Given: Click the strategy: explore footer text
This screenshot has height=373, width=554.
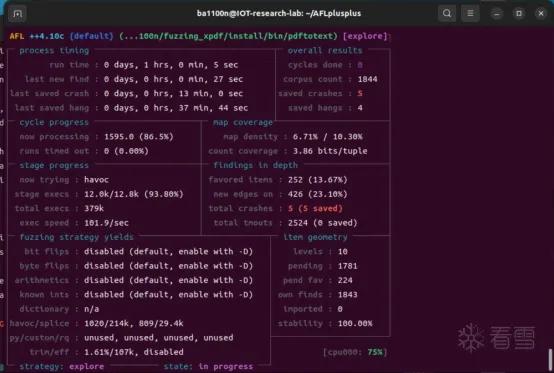Looking at the screenshot, I should [62, 367].
